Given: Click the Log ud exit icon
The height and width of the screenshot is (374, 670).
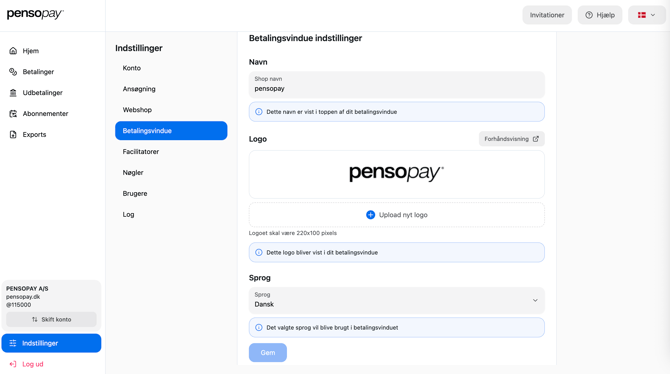Looking at the screenshot, I should 13,364.
